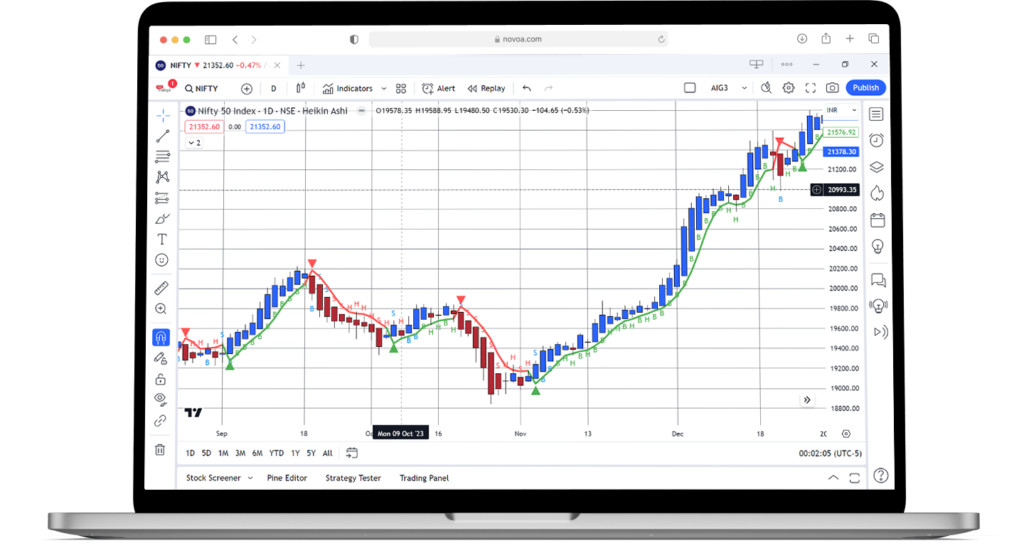The height and width of the screenshot is (548, 1024).
Task: Open the watchlist panel icon
Action: [x=876, y=114]
